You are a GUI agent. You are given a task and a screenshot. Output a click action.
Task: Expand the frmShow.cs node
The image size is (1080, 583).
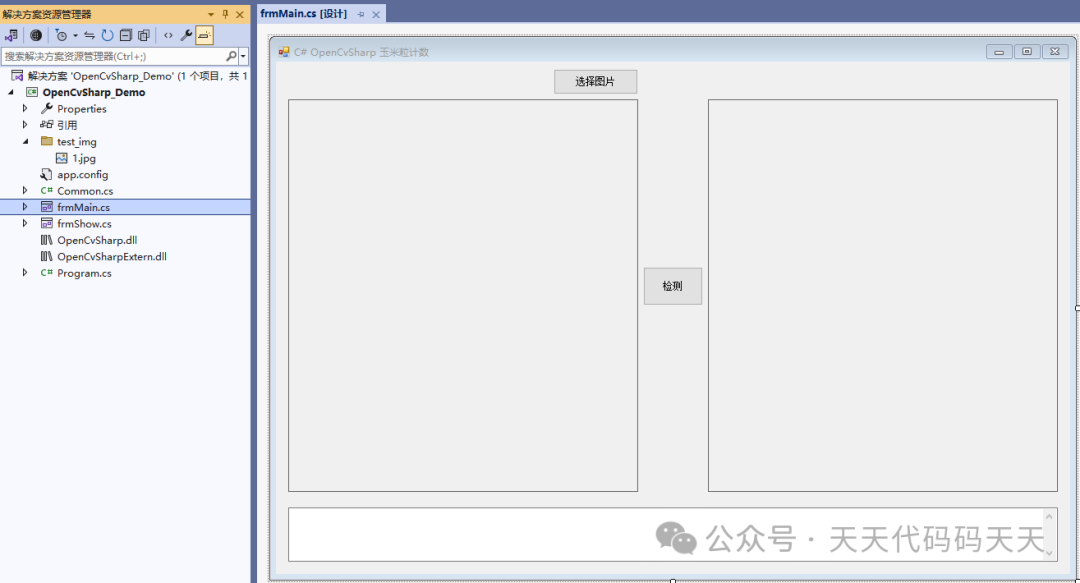tap(25, 223)
